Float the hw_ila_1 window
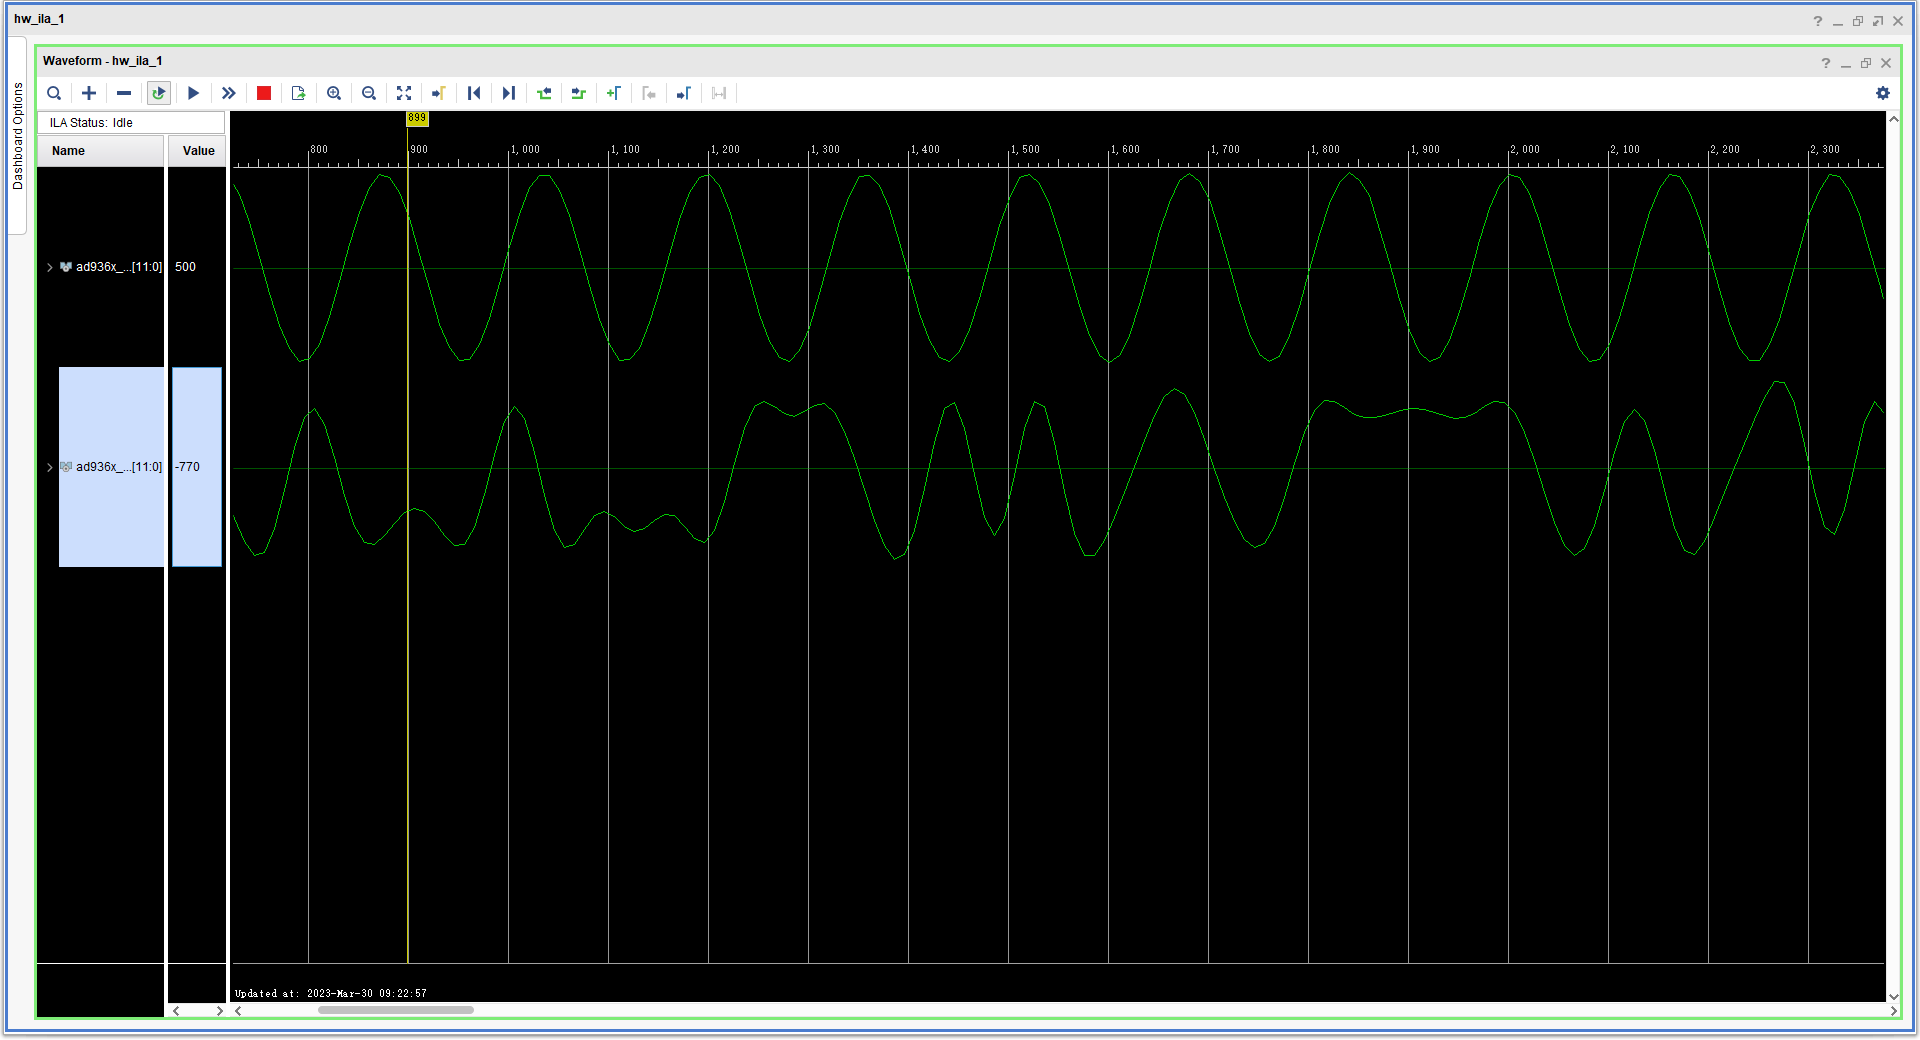 point(1878,21)
